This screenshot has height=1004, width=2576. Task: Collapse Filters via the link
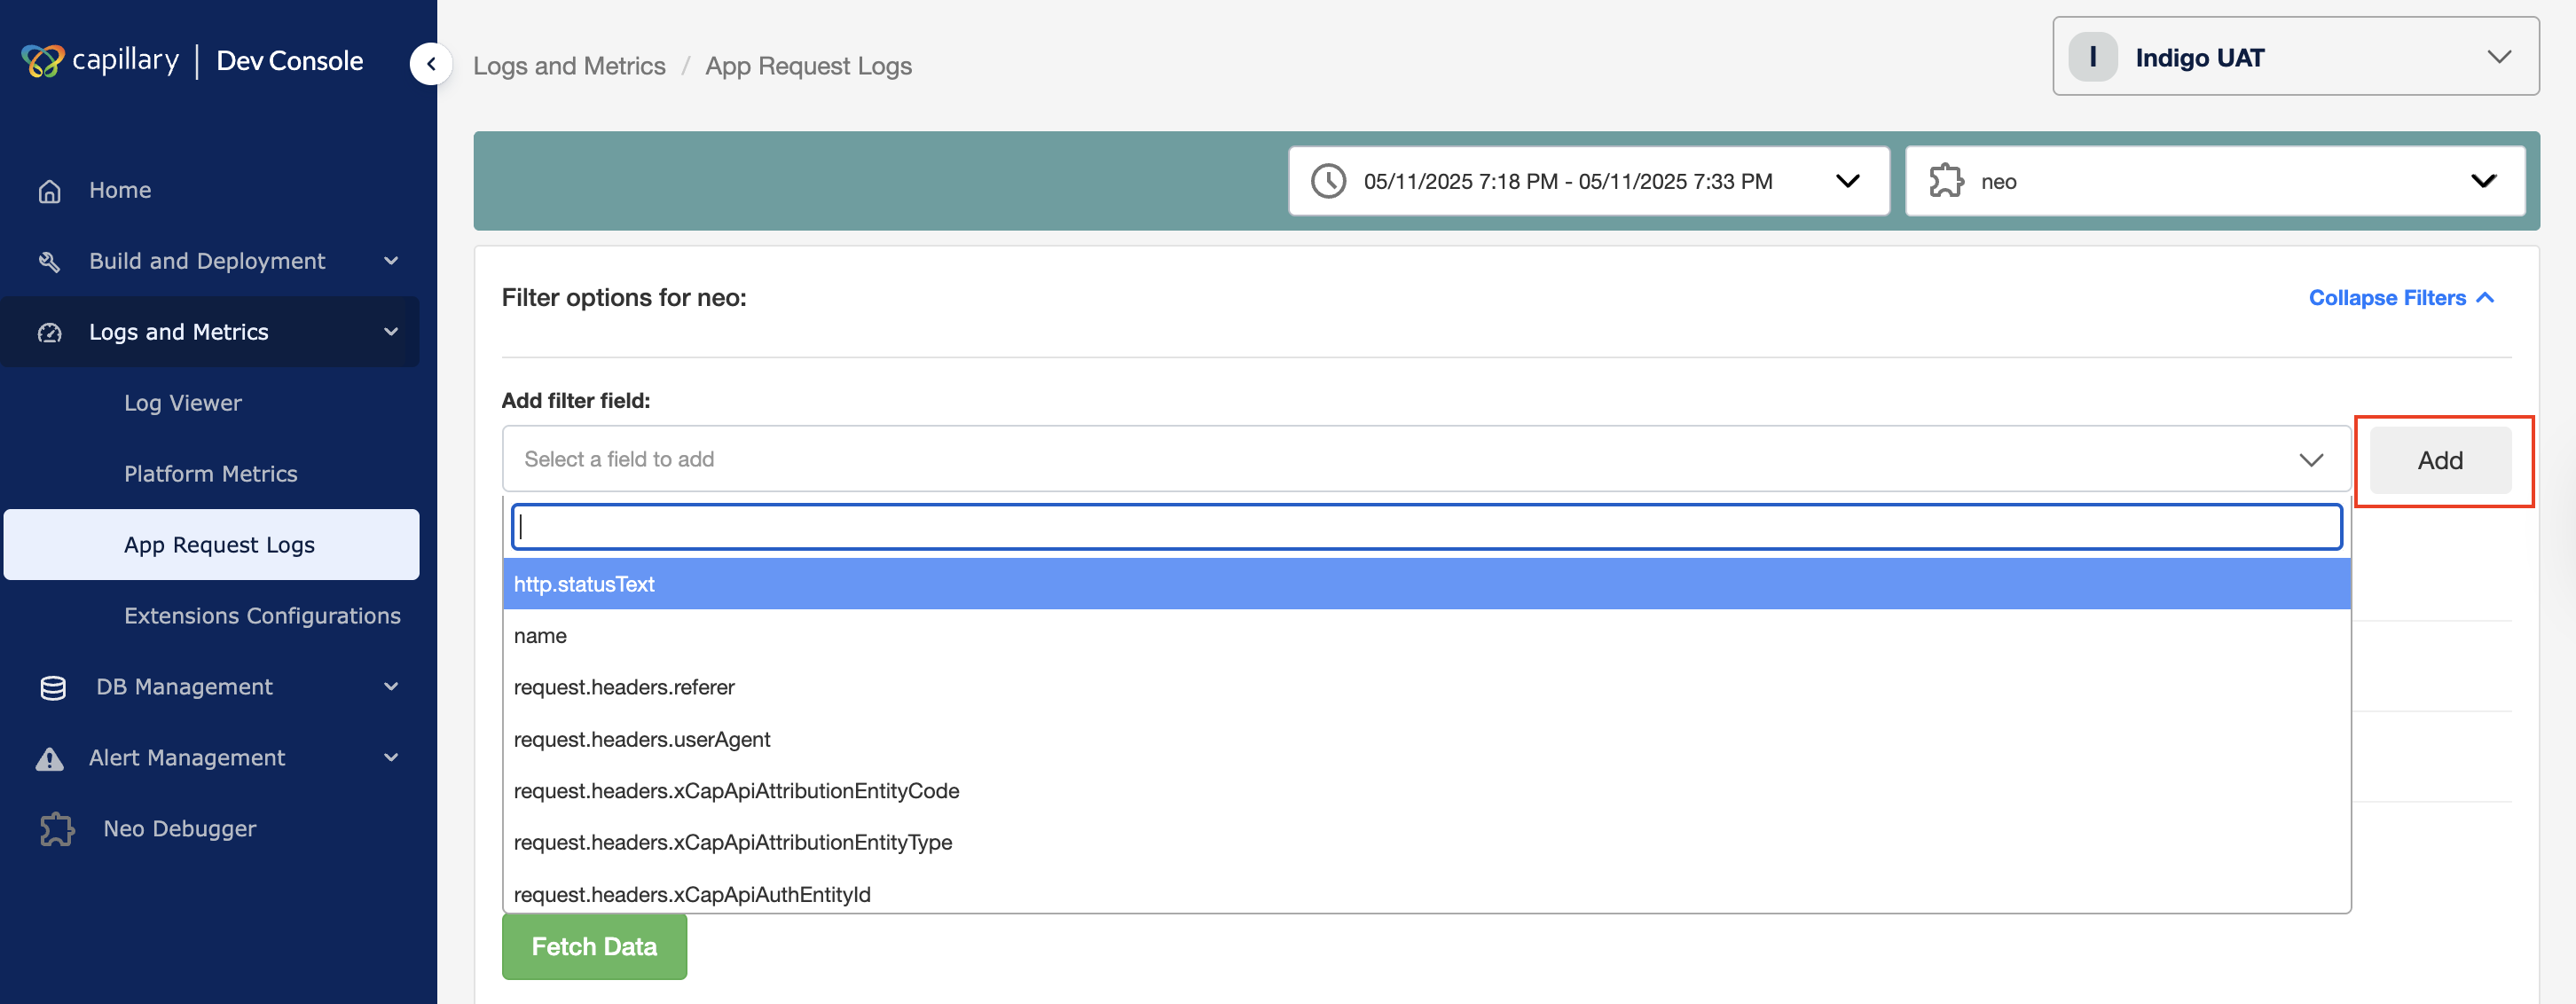point(2399,298)
